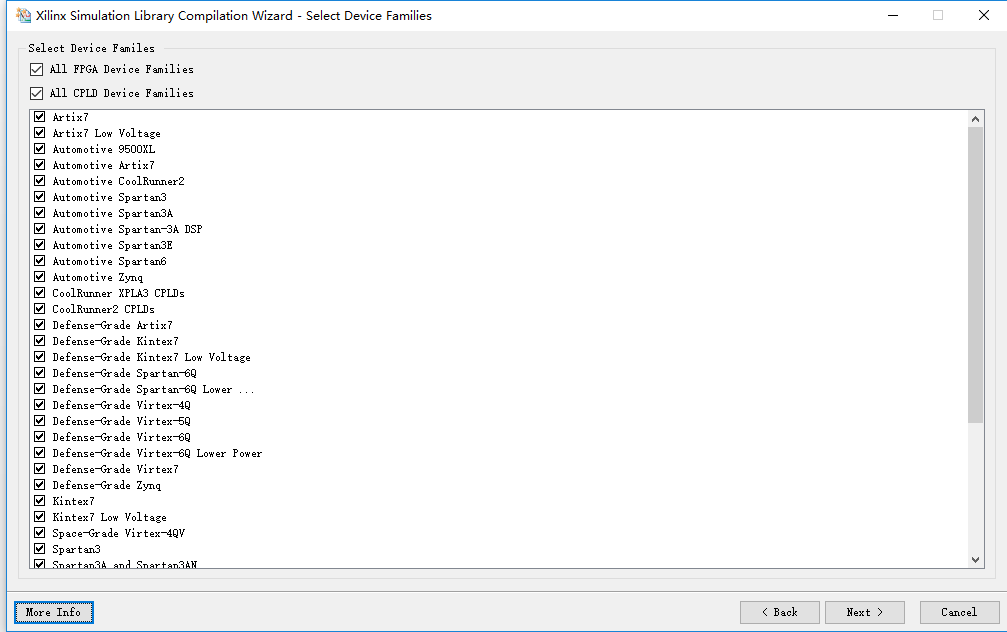Uncheck All CPLD Device Families checkbox
The width and height of the screenshot is (1007, 632).
[37, 93]
